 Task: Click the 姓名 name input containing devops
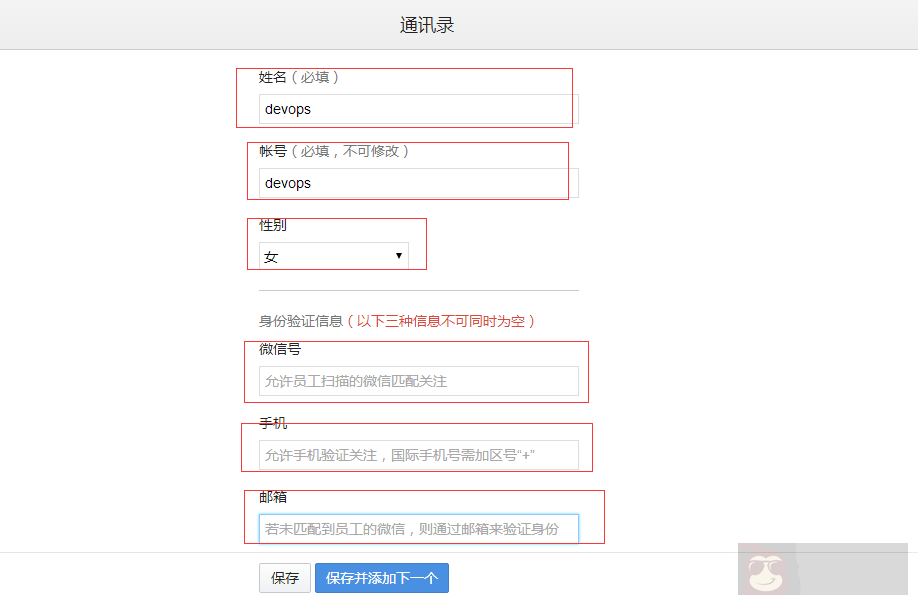point(413,109)
